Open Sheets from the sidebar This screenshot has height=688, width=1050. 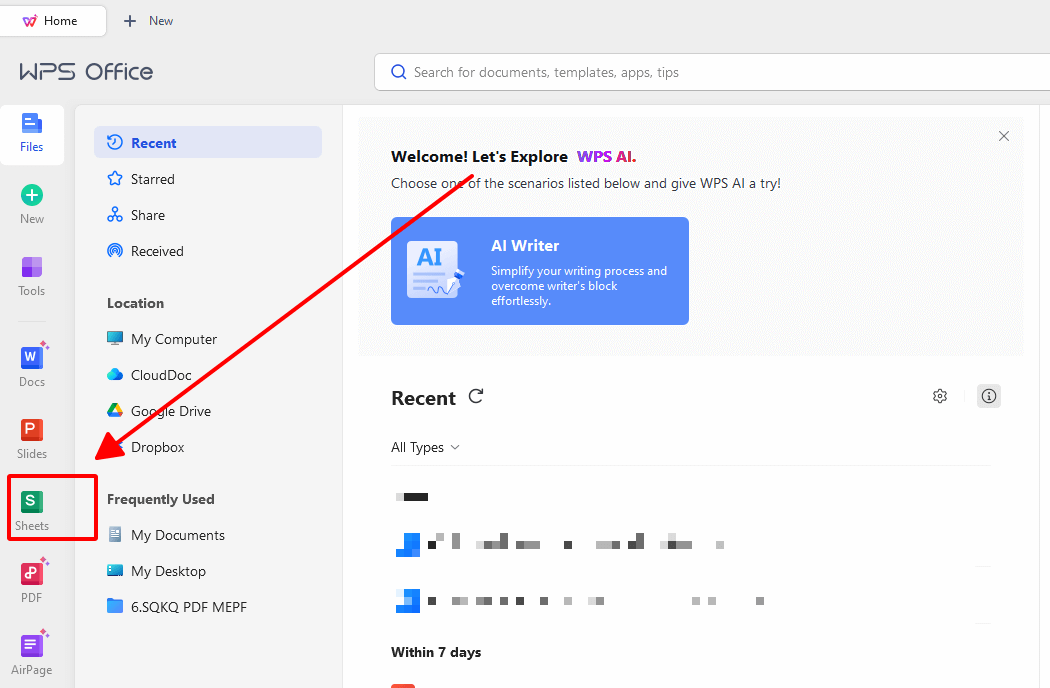point(31,511)
